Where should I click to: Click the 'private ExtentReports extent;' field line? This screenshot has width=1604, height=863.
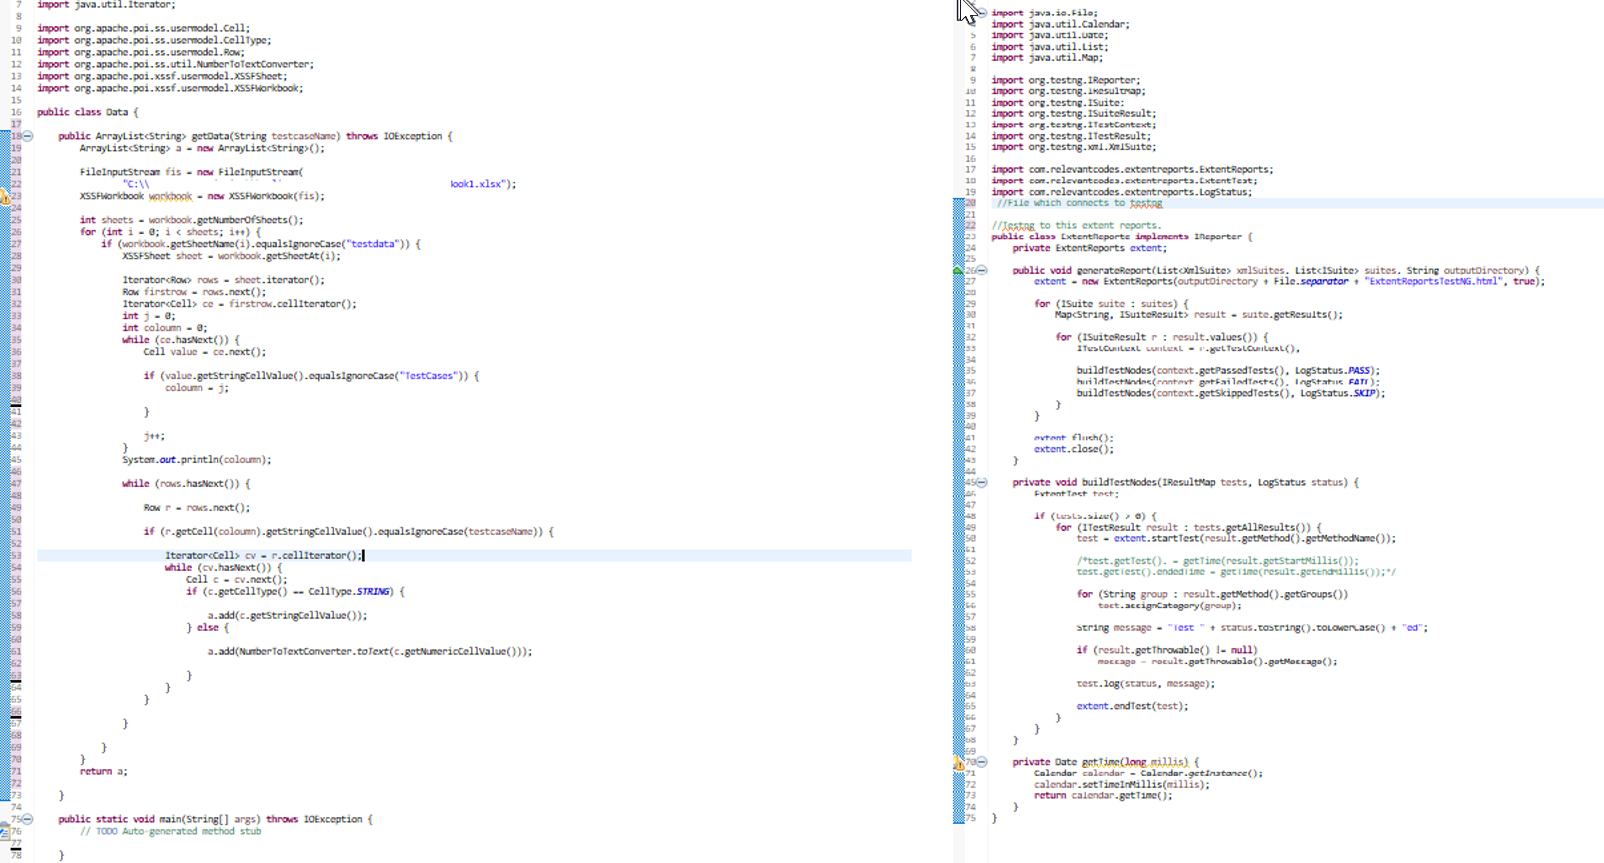(x=1089, y=248)
